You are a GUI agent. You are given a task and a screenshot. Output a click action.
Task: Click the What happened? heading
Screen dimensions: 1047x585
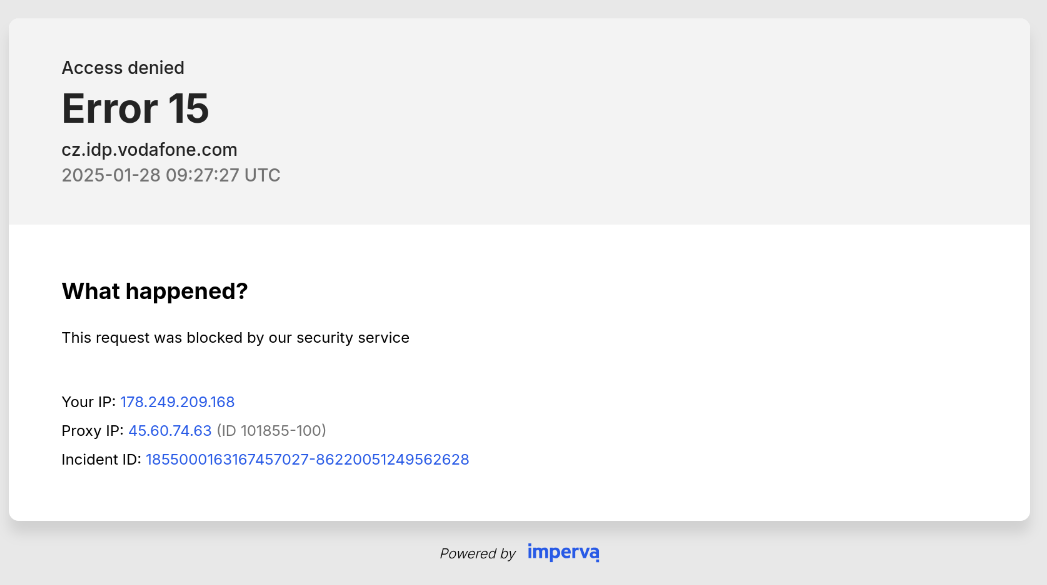154,291
